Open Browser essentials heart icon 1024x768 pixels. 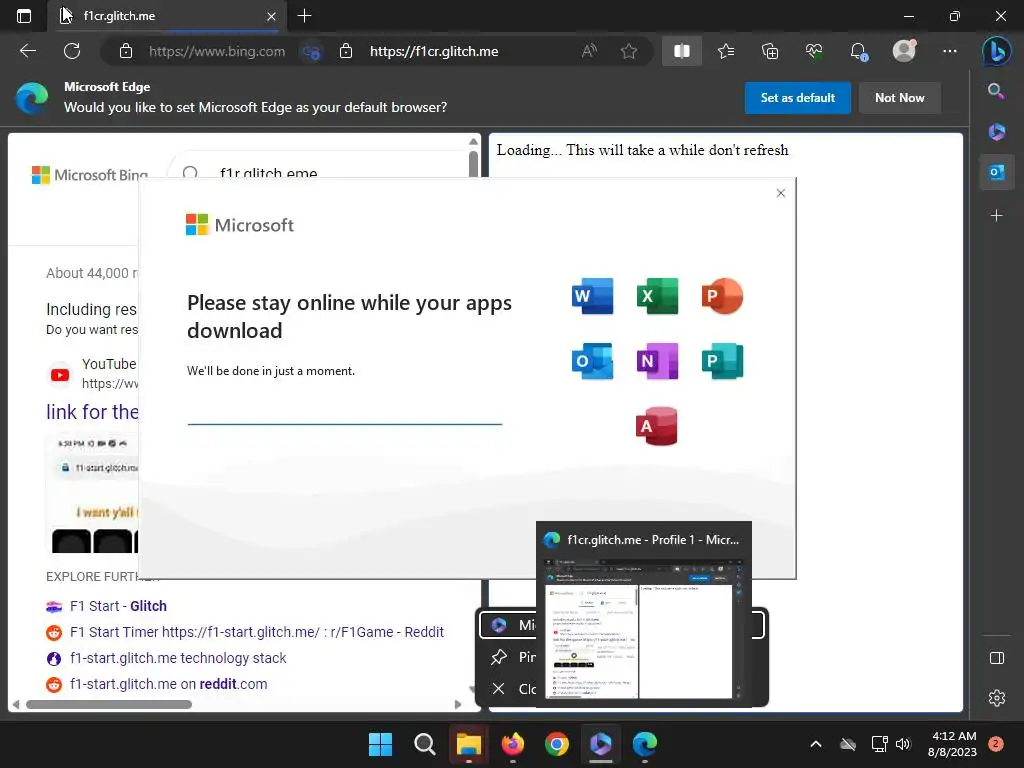[x=814, y=51]
